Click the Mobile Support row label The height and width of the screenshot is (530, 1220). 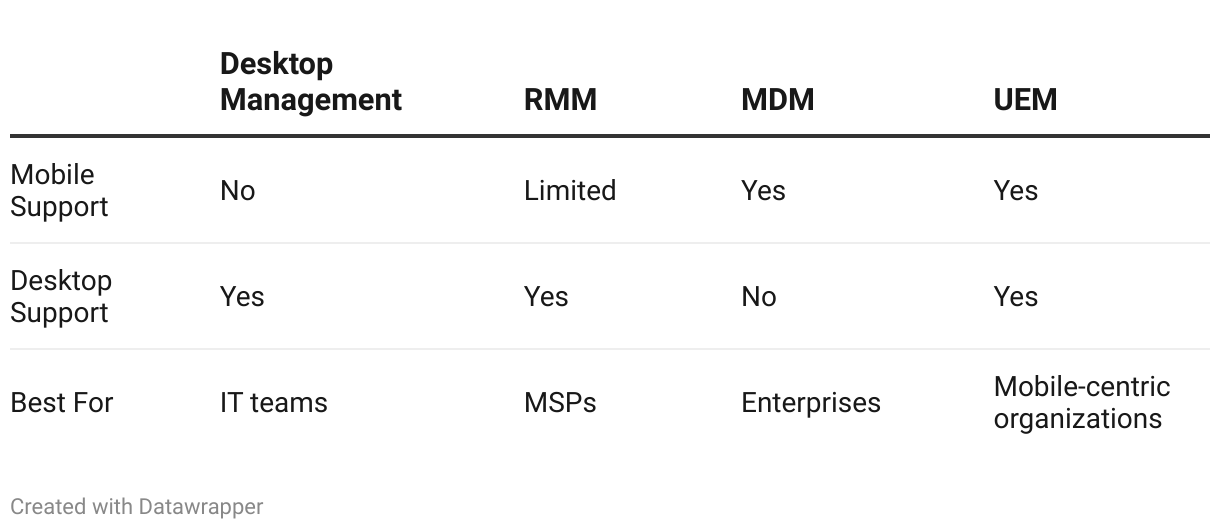click(59, 190)
